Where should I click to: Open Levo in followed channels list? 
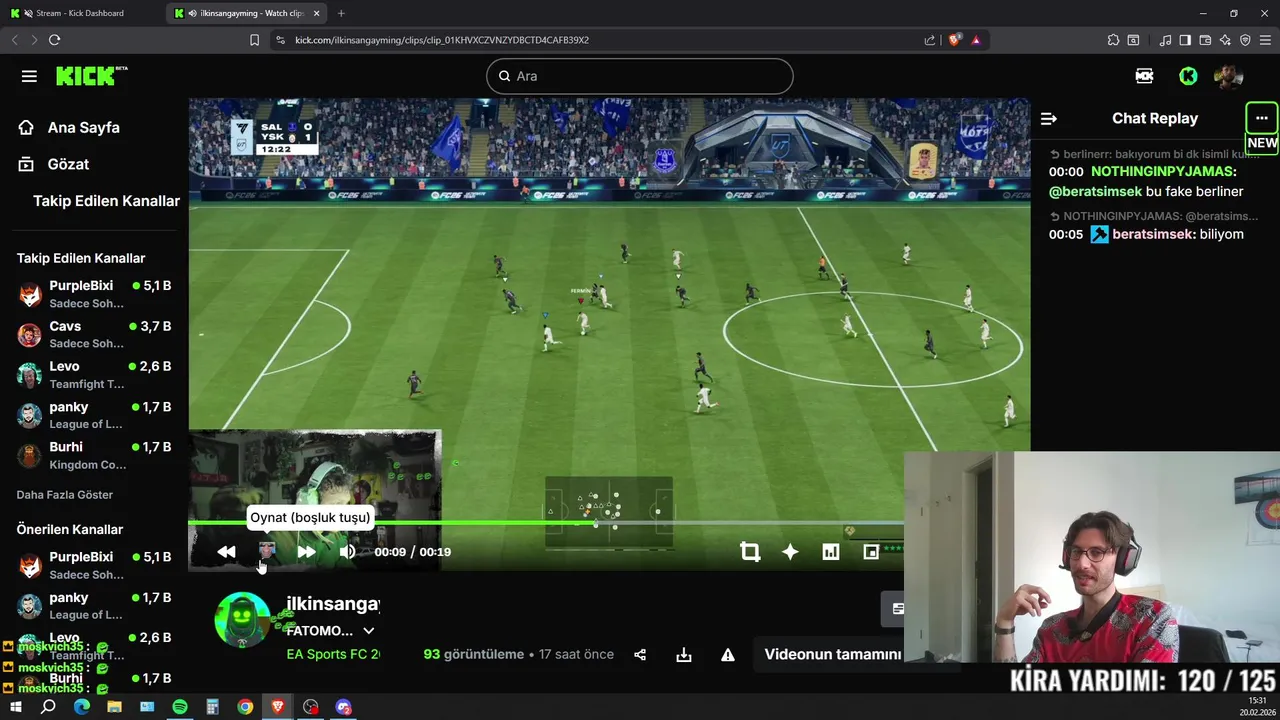95,374
